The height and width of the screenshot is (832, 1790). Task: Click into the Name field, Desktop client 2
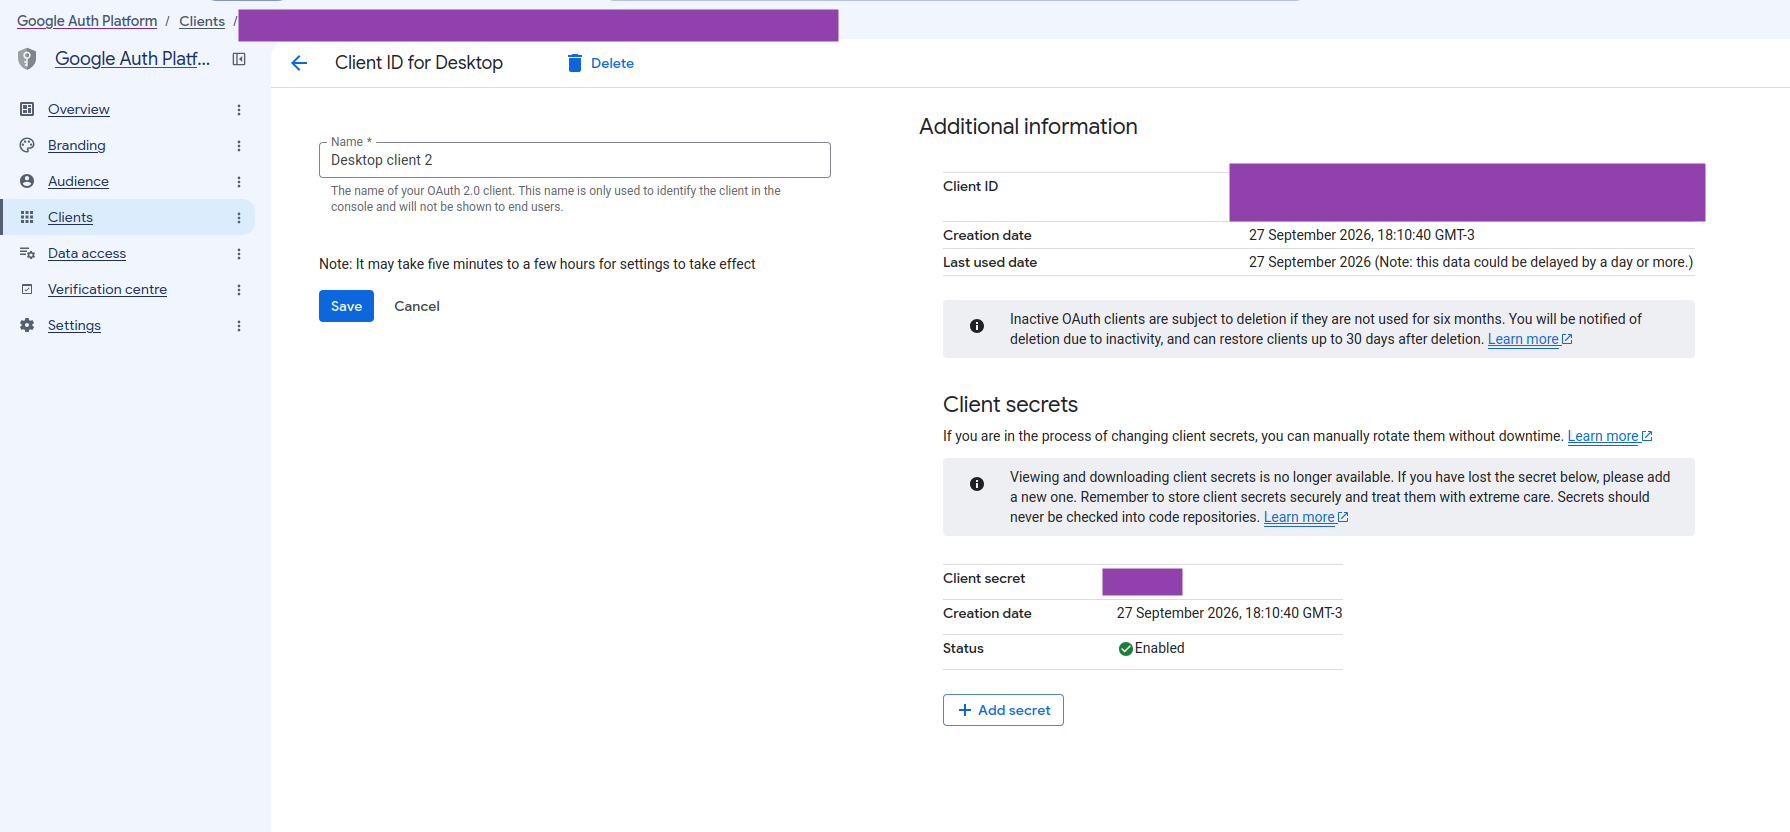pos(575,160)
